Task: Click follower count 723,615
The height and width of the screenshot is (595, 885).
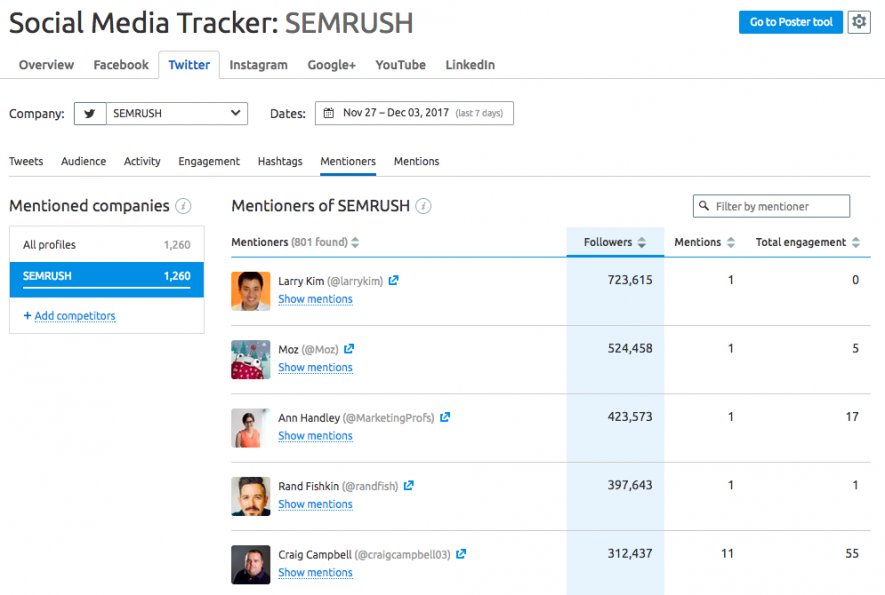Action: tap(630, 279)
